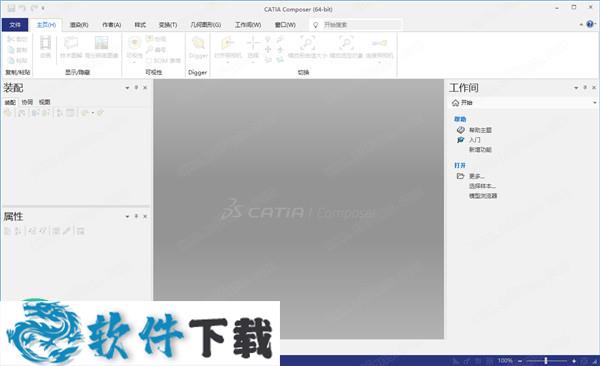This screenshot has width=600, height=366.
Task: Switch to the 渲染(R) ribbon tab
Action: (x=79, y=25)
